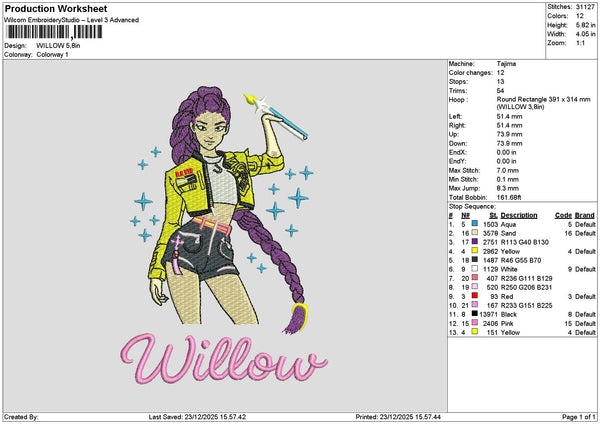Screen dimensions: 600x424
Task: Select the R233 G151 B225 swatch
Action: coord(474,305)
